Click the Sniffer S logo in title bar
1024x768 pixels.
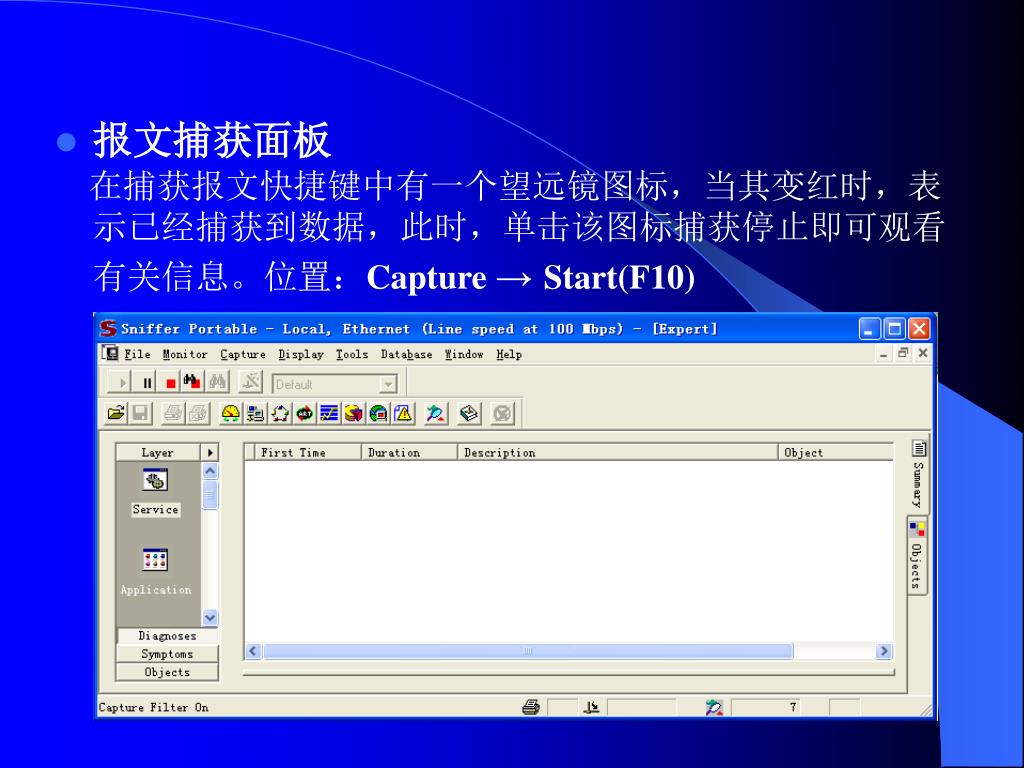(108, 328)
